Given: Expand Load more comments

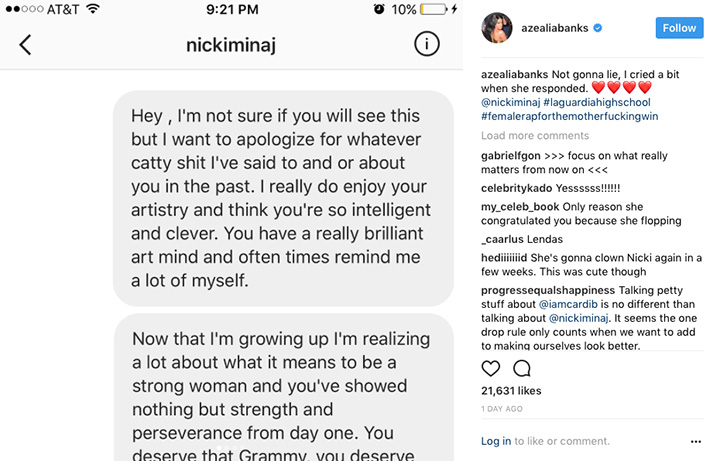Looking at the screenshot, I should [x=535, y=136].
